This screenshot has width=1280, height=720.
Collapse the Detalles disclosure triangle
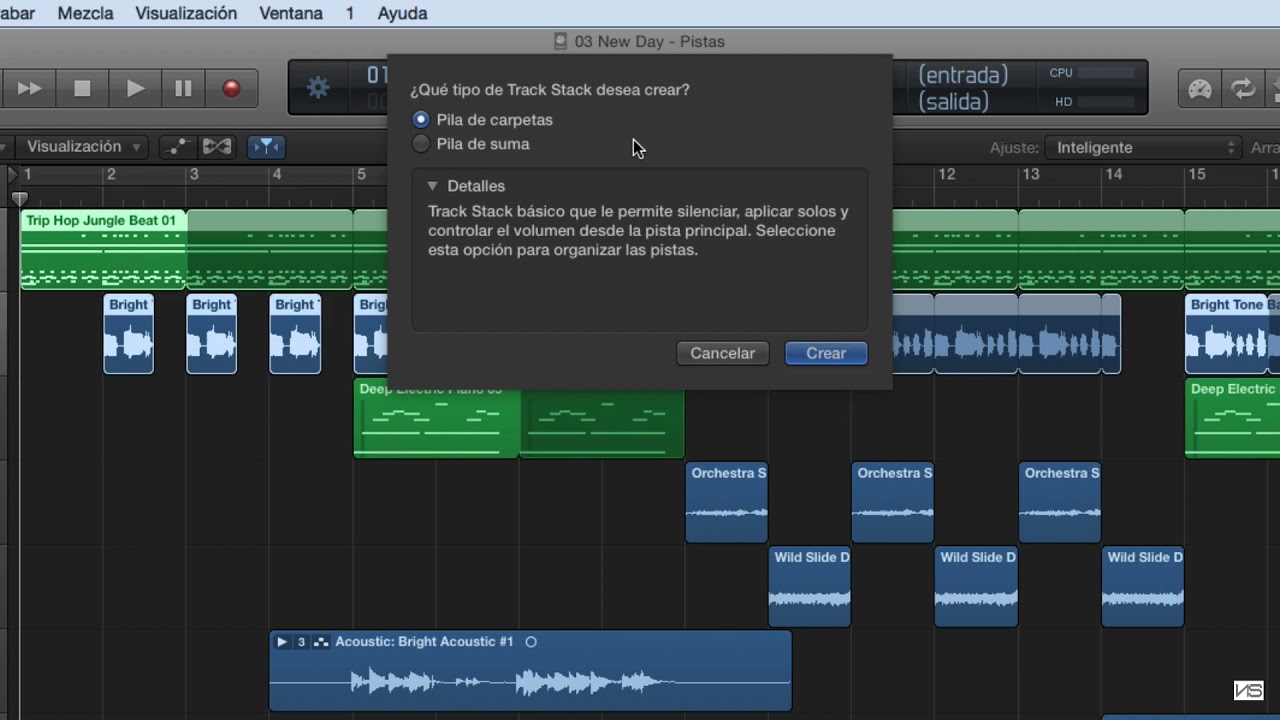coord(432,186)
